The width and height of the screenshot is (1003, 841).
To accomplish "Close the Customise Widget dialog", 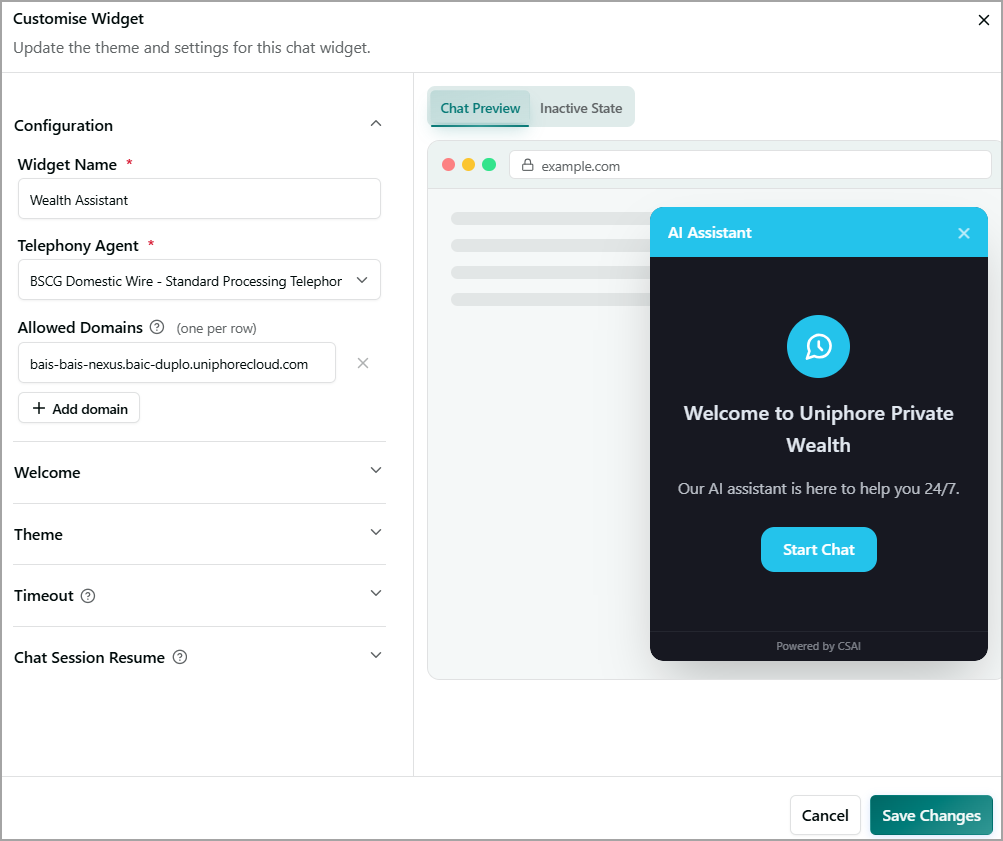I will (983, 20).
